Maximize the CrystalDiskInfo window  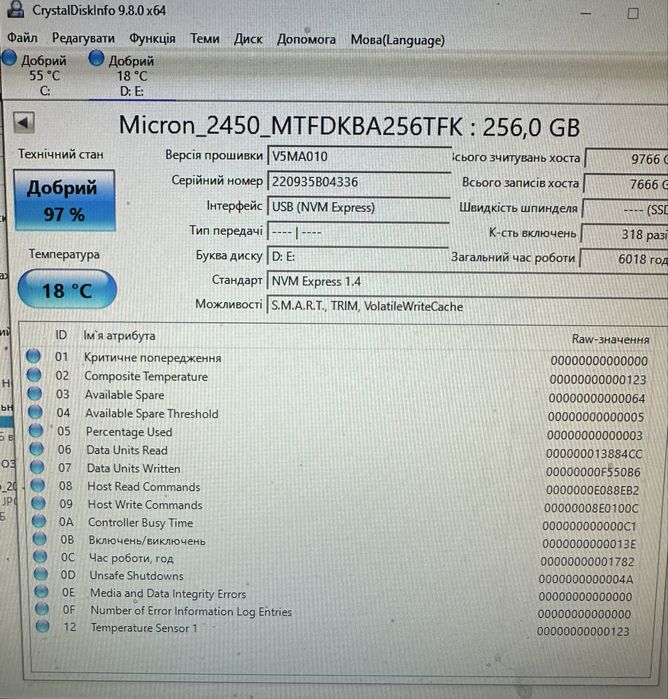point(633,14)
